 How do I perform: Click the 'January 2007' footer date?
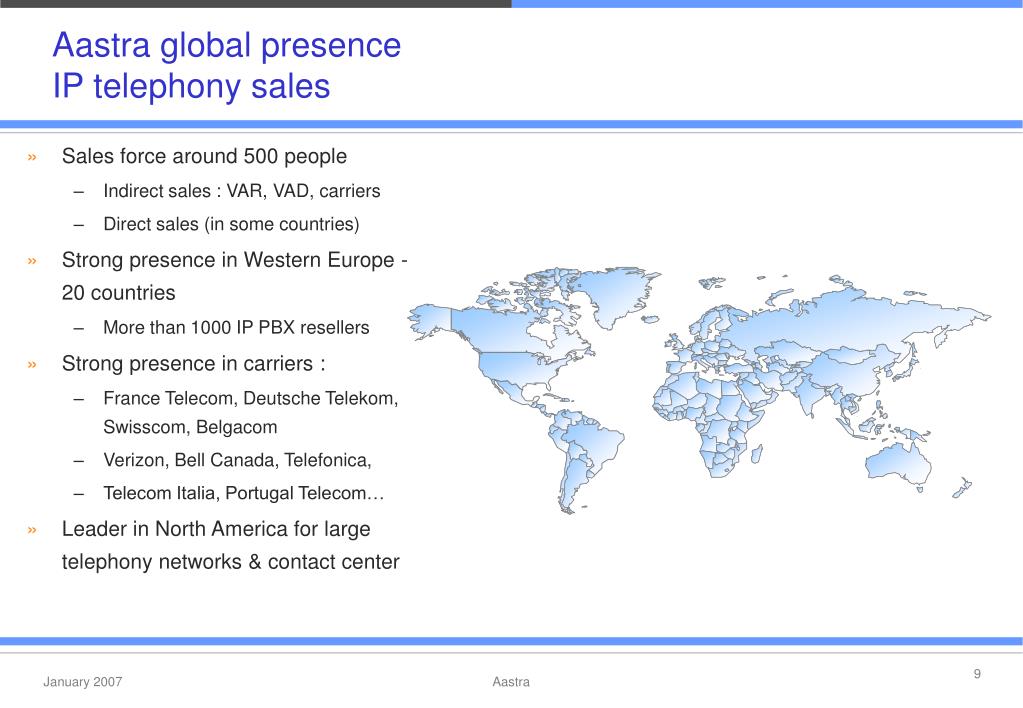click(83, 682)
